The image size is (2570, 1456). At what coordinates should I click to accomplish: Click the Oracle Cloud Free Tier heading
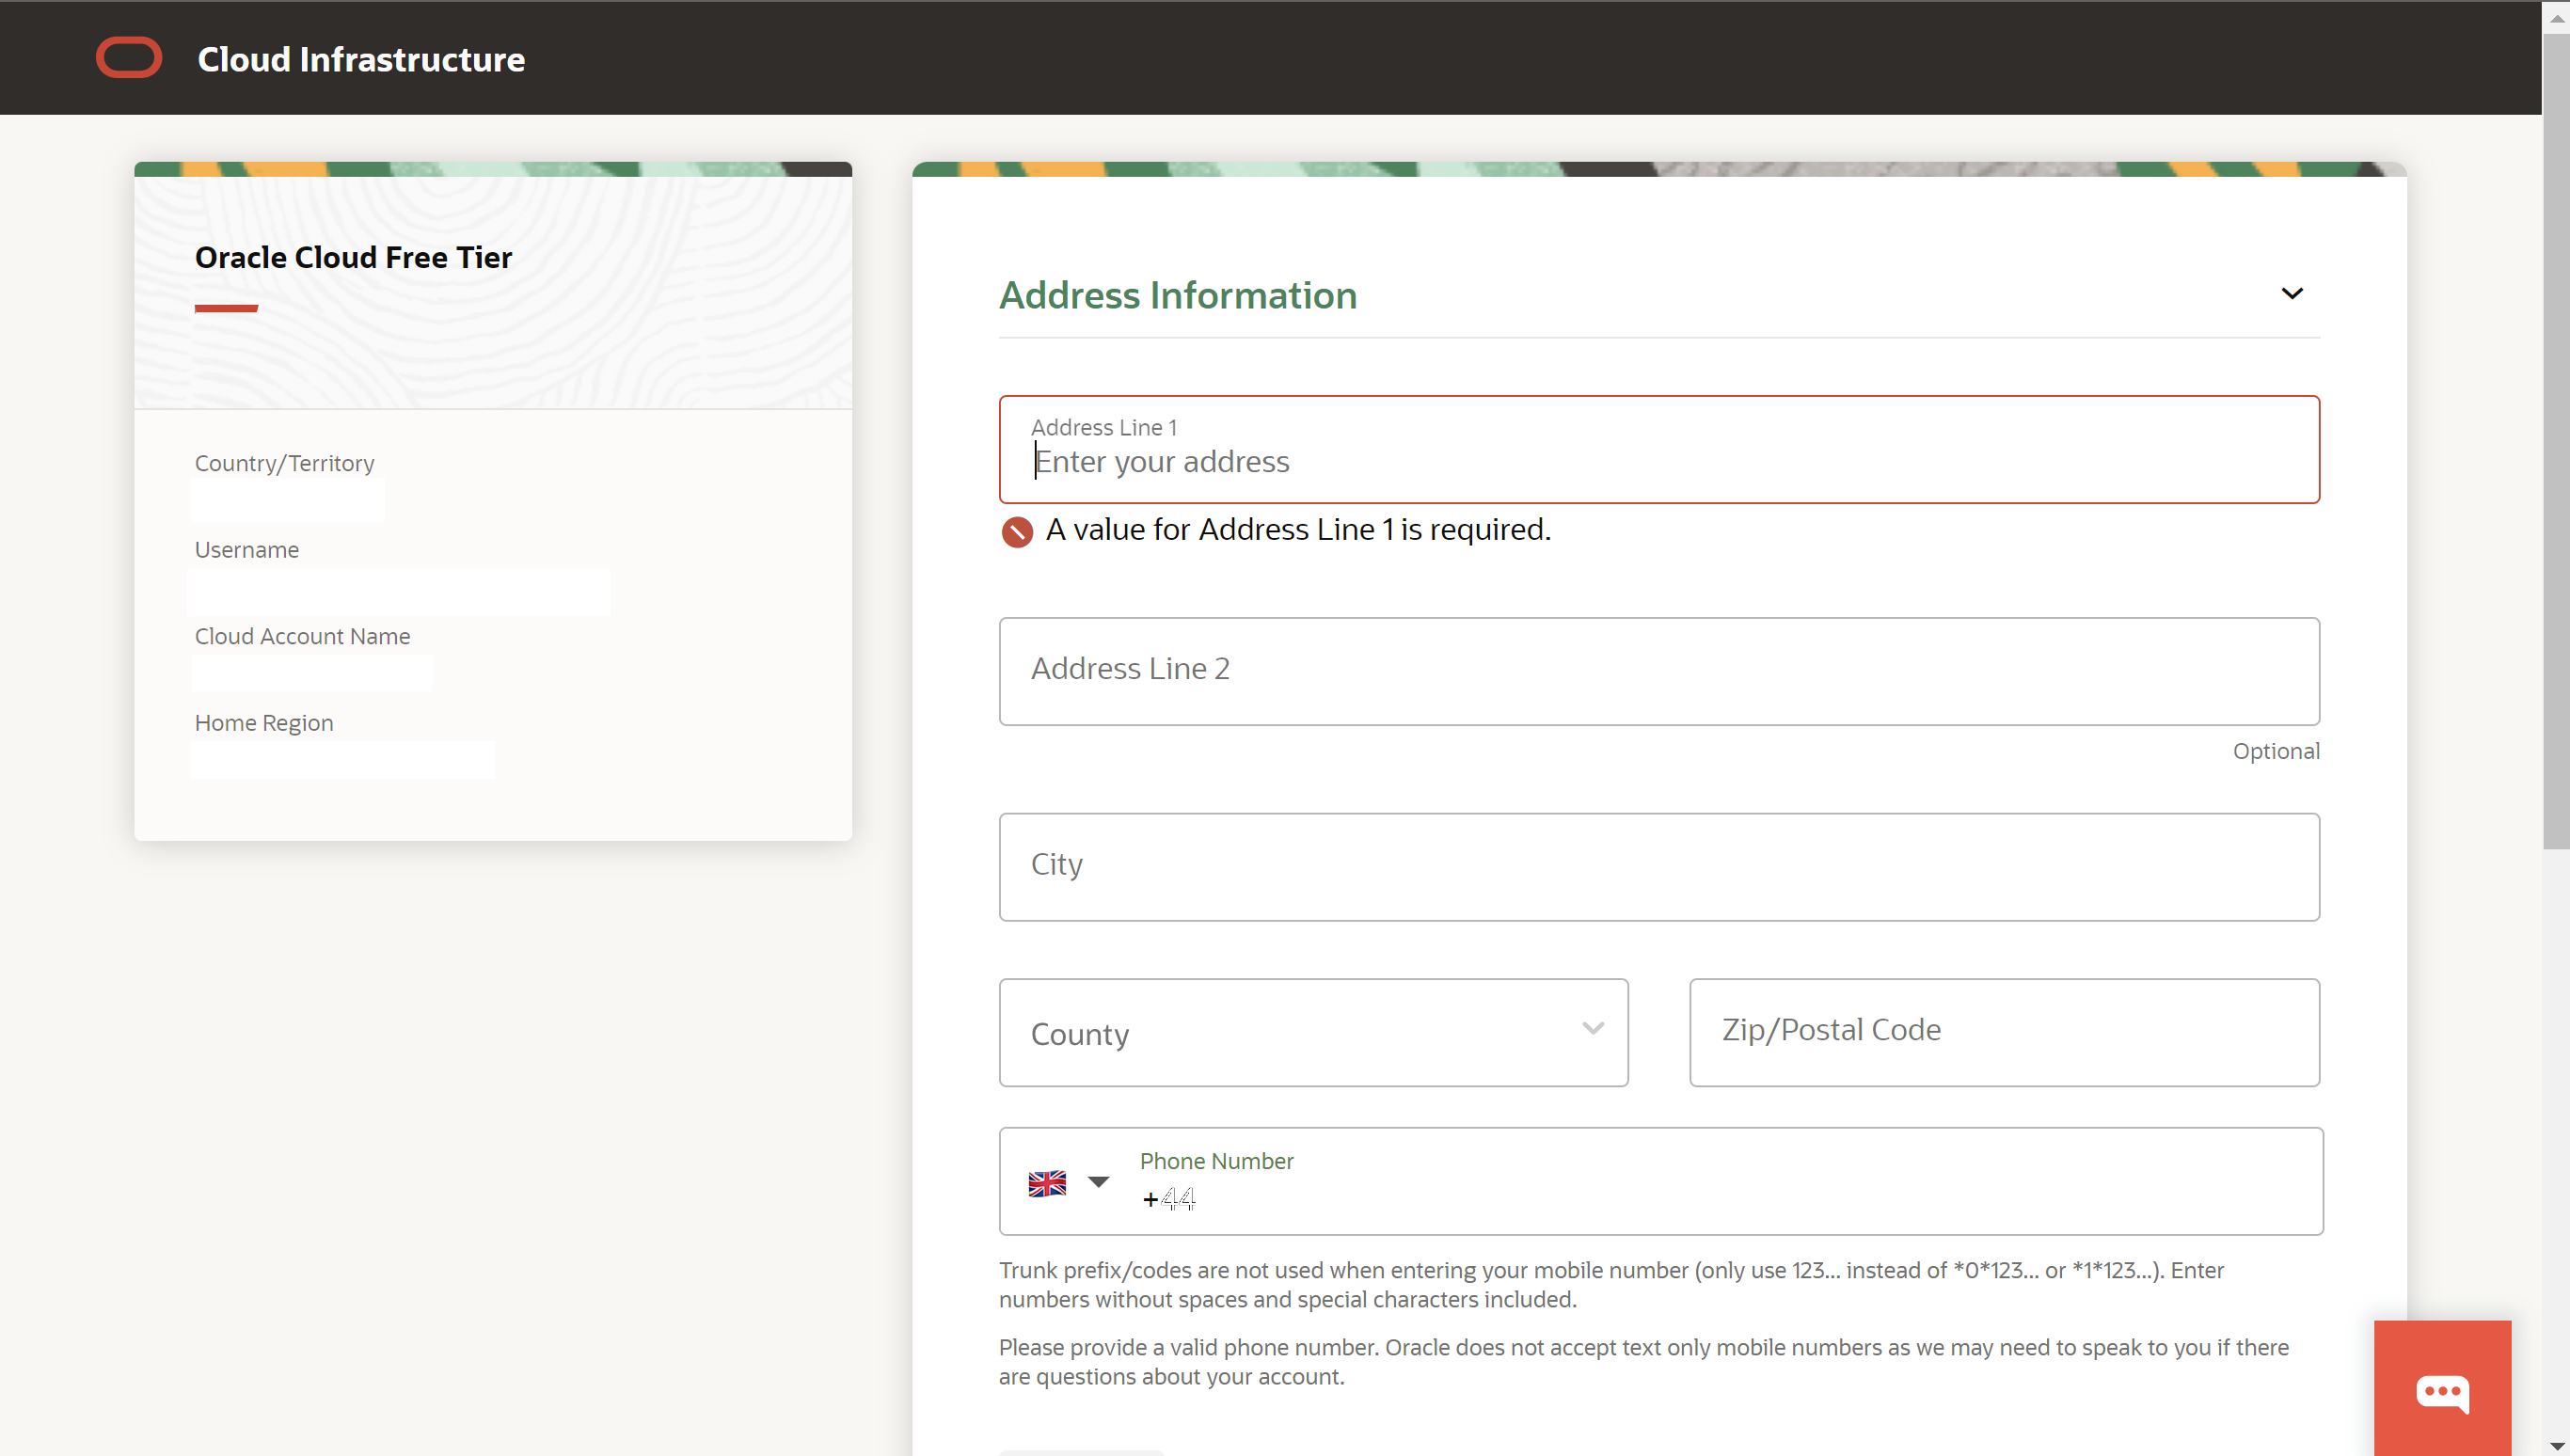tap(353, 258)
